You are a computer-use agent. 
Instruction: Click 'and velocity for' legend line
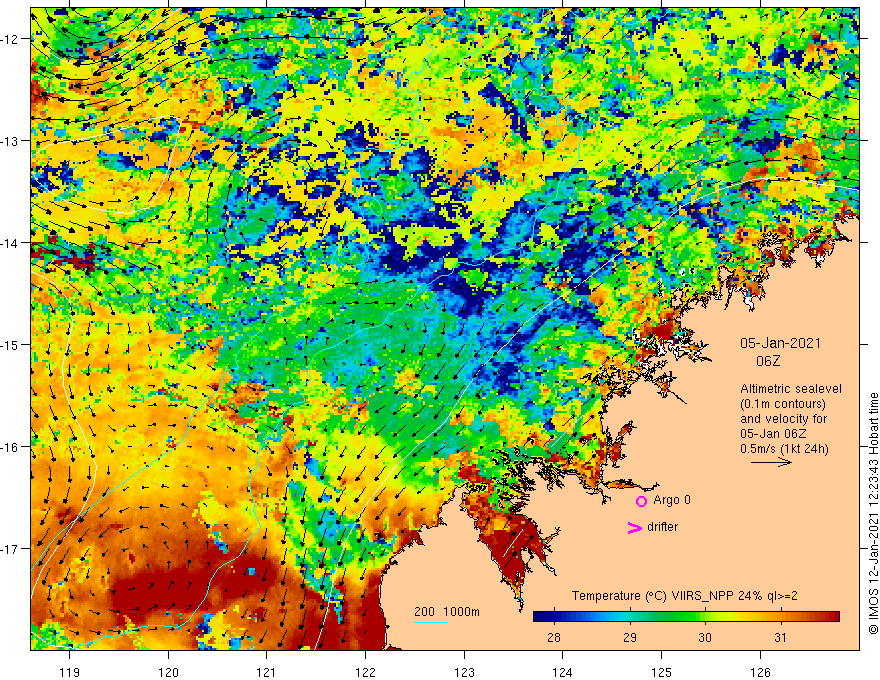tap(783, 419)
